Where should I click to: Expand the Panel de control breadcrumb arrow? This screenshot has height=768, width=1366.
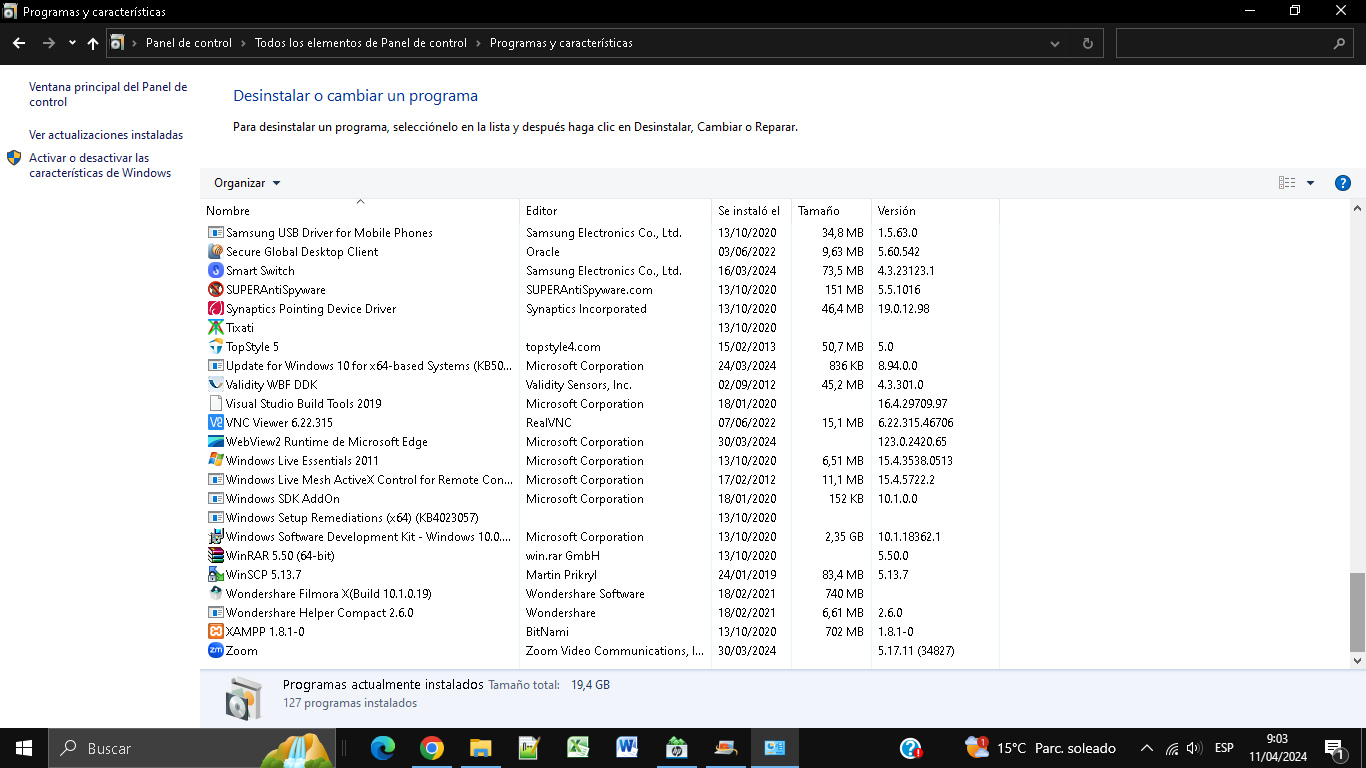point(243,43)
